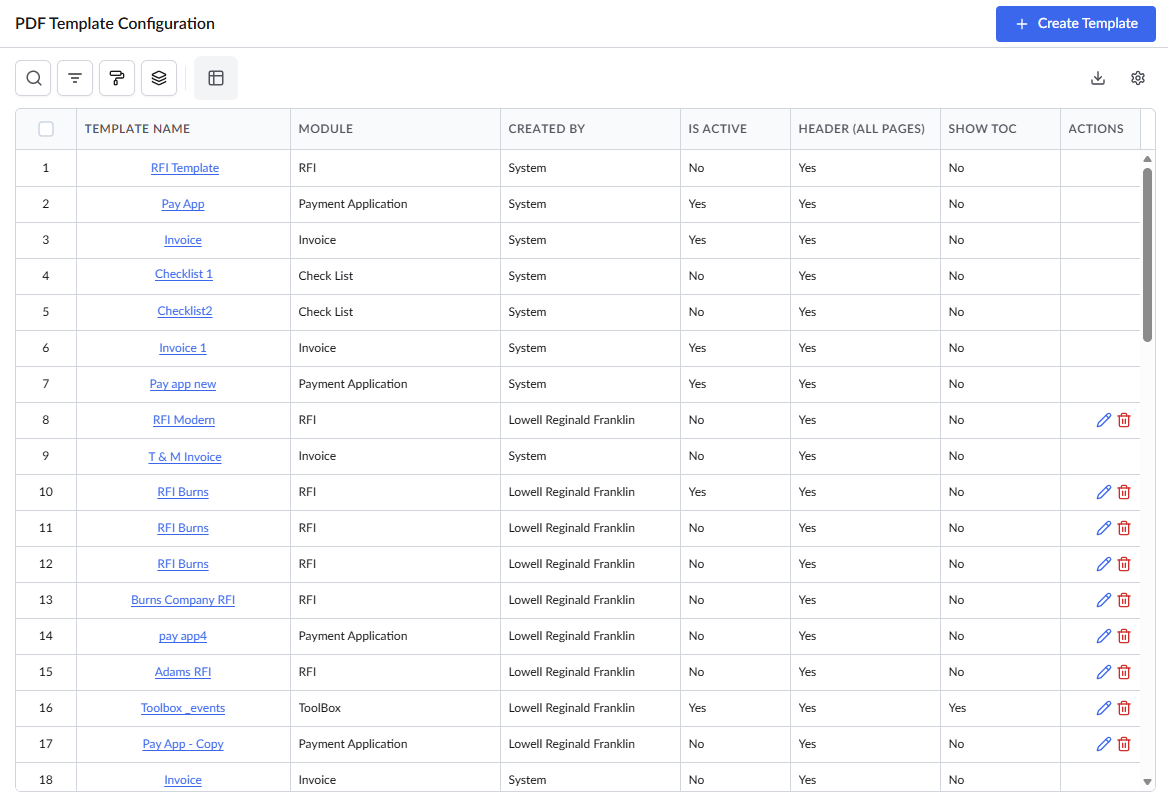Select row number 9 cell
Viewport: 1168px width, 802px height.
46,456
